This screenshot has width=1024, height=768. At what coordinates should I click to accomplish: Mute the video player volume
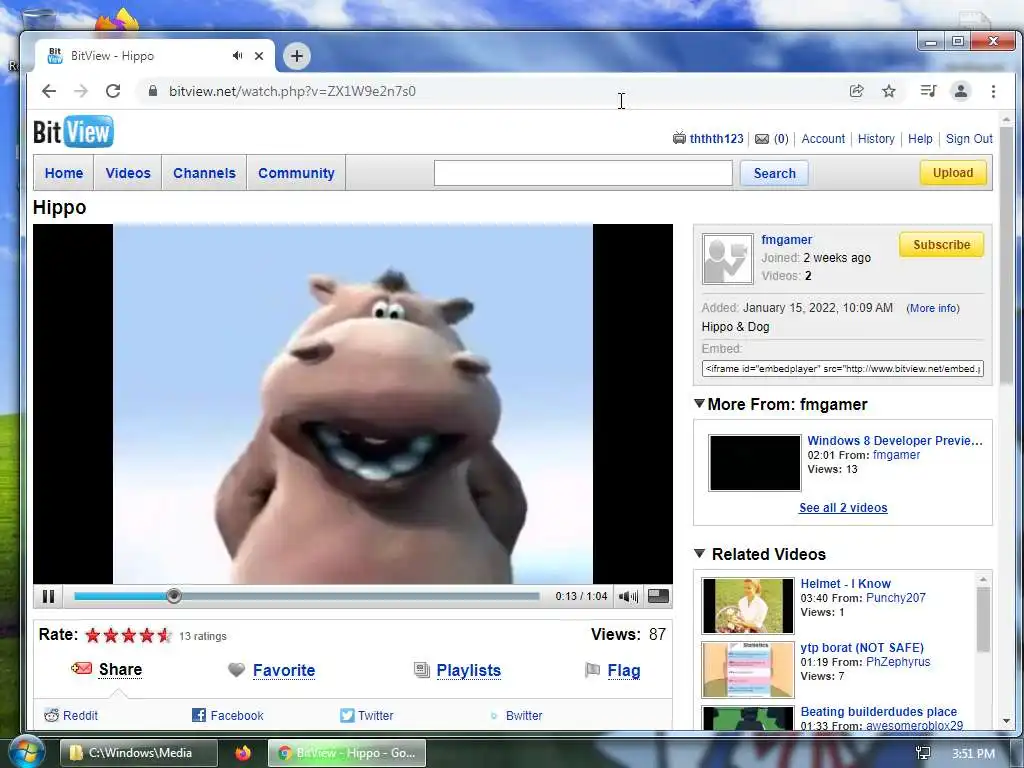[x=628, y=596]
